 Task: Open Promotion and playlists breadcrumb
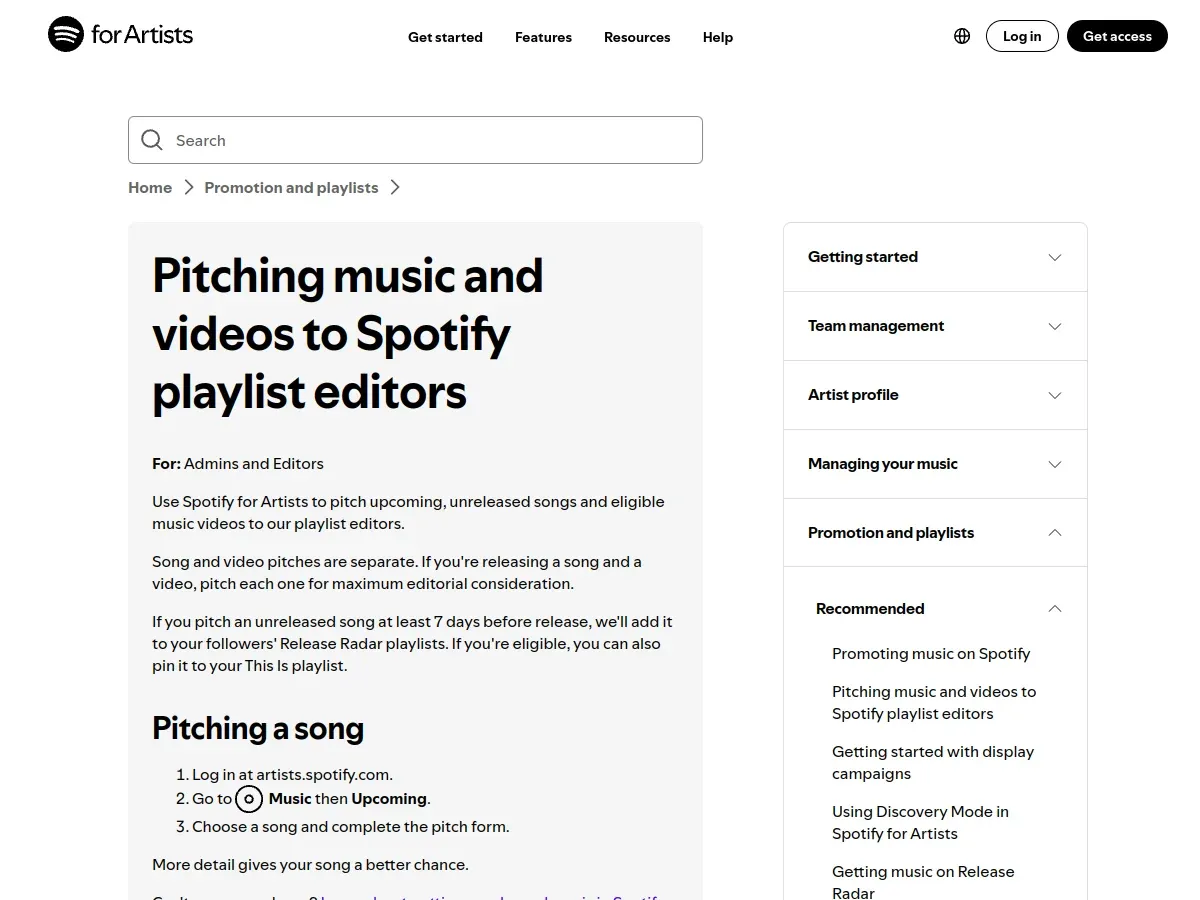click(291, 187)
